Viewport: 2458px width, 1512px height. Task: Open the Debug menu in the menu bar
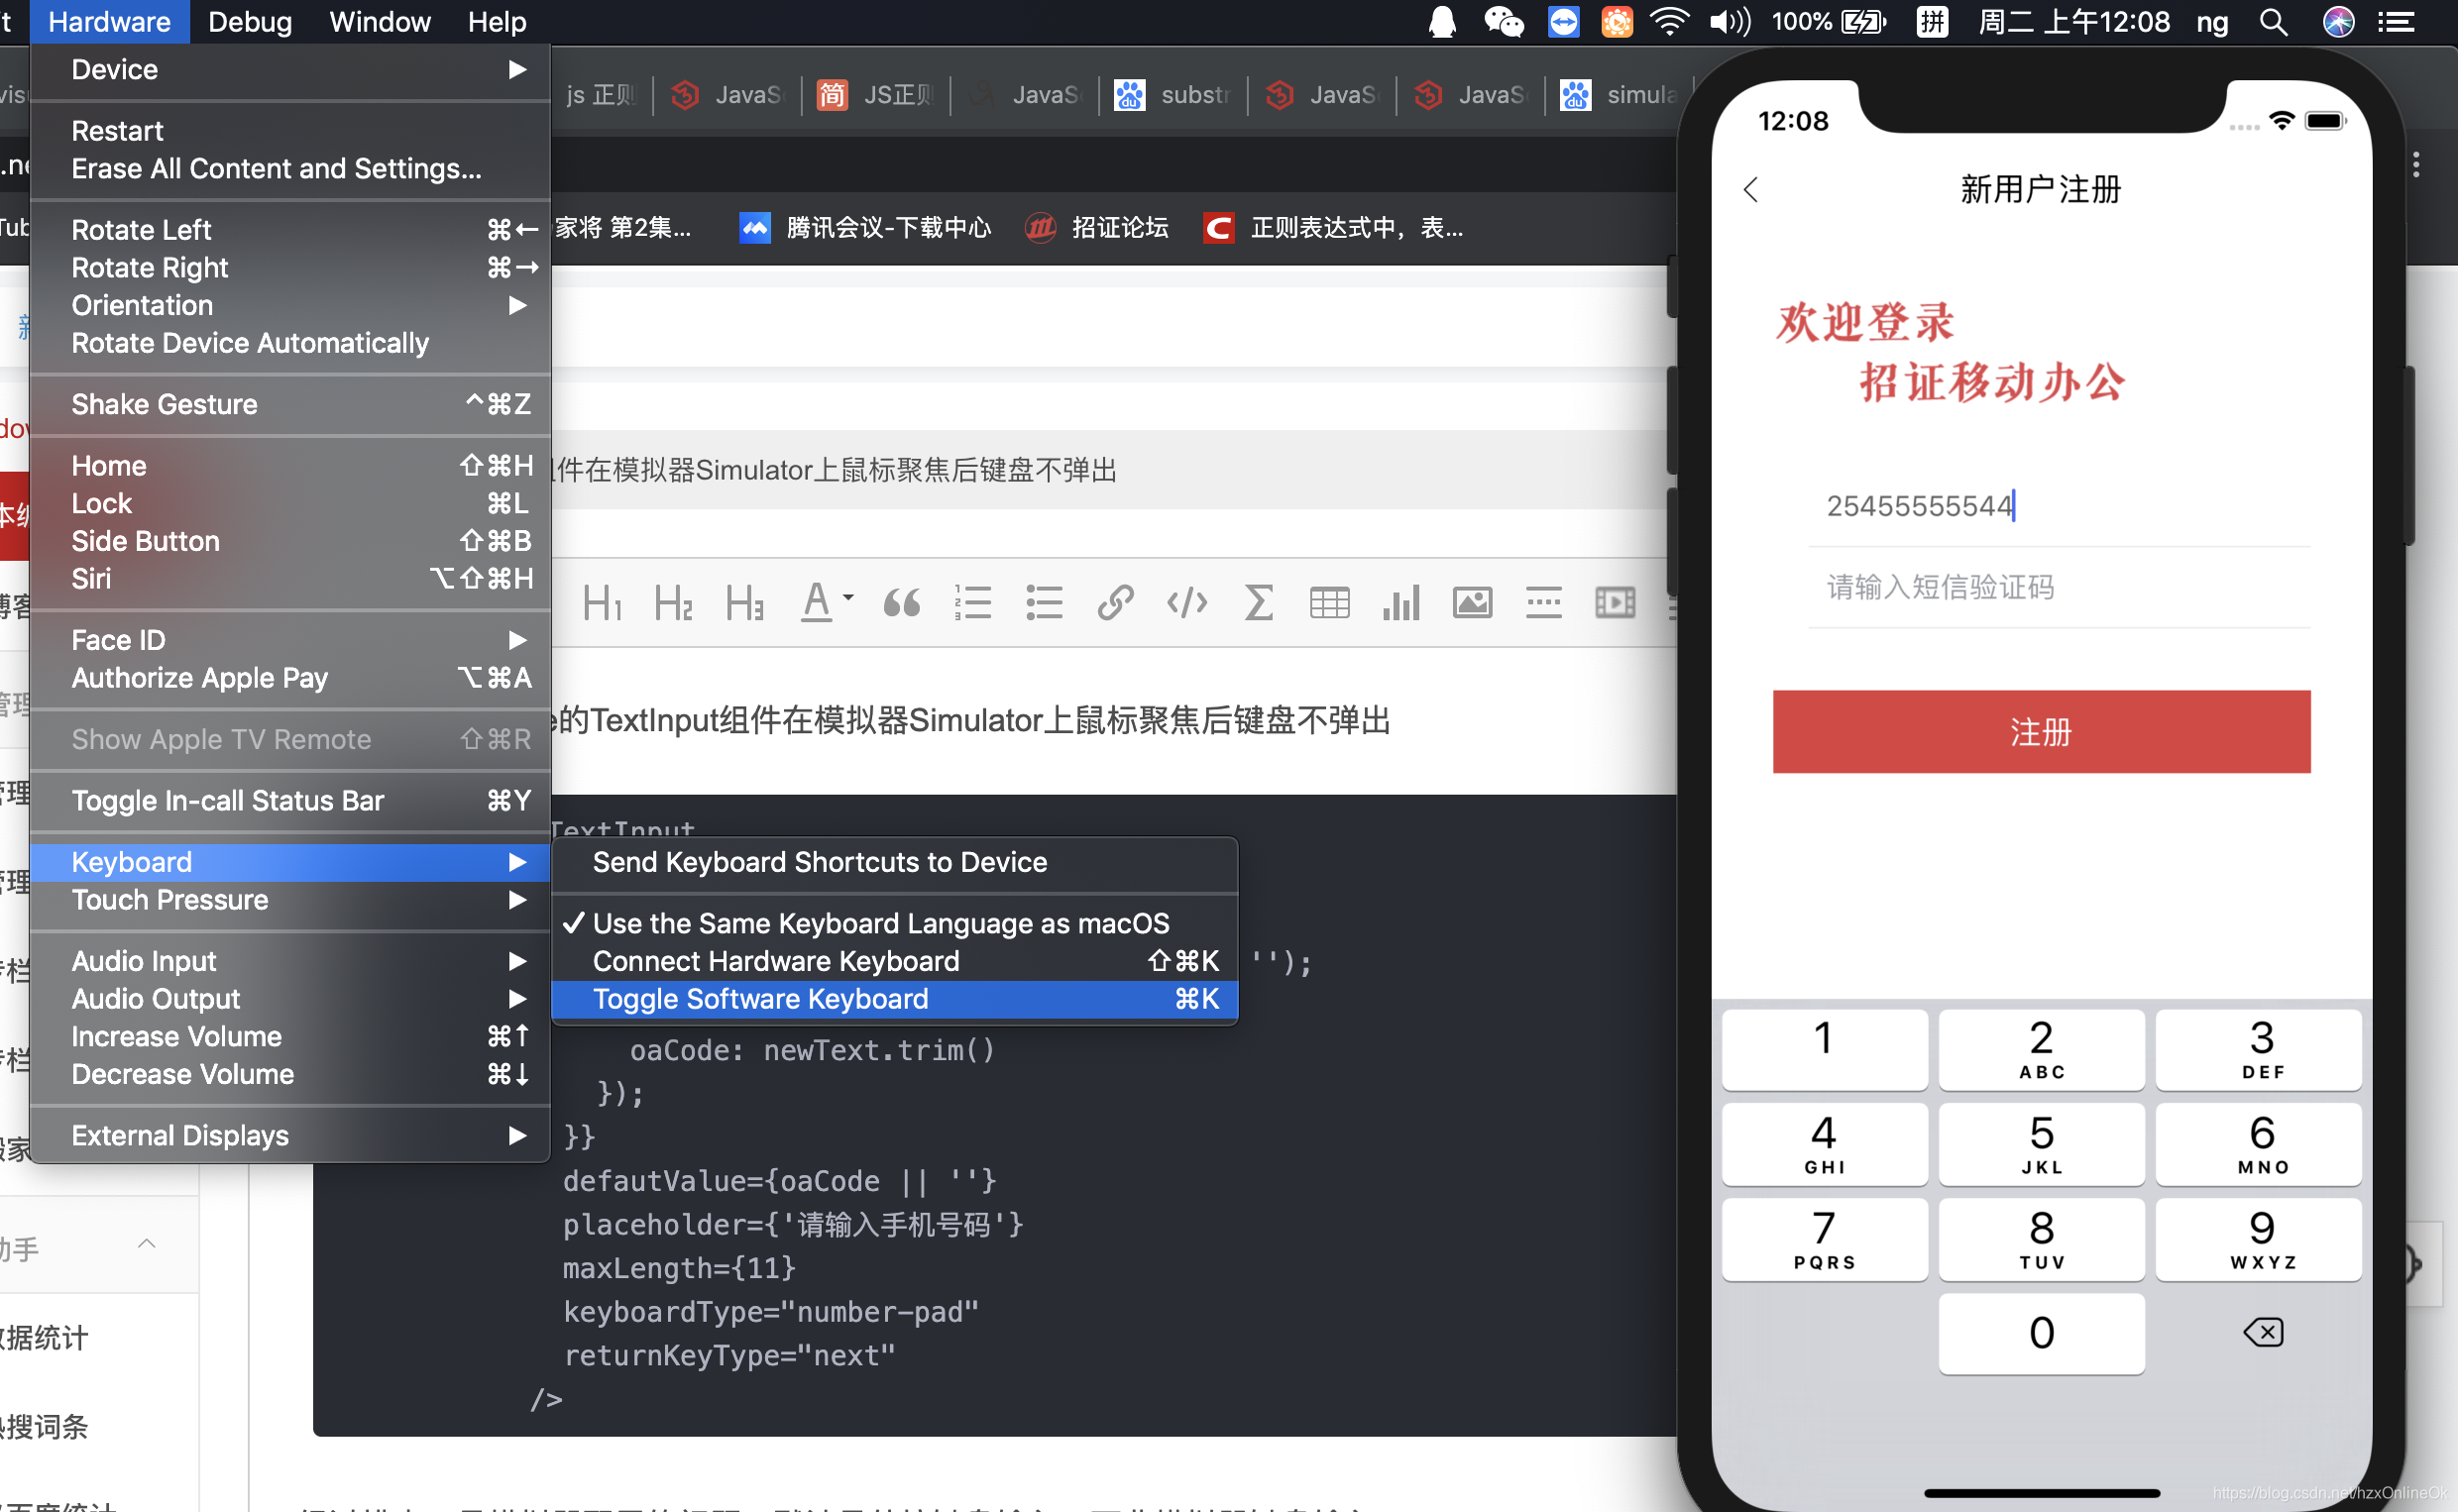click(250, 22)
